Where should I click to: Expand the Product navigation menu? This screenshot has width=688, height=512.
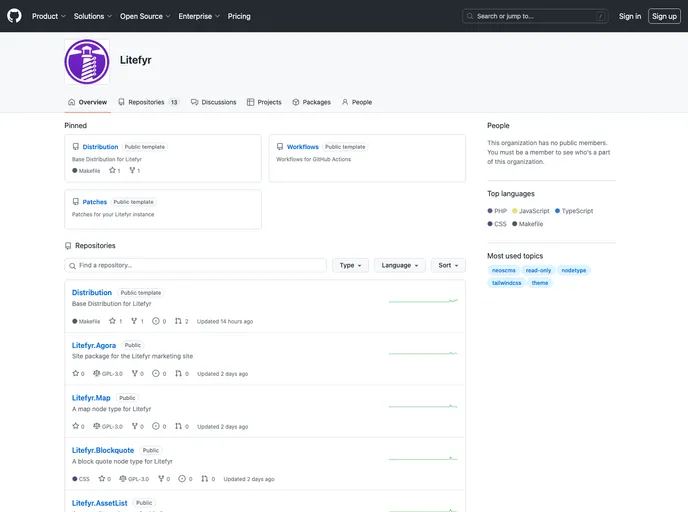48,16
